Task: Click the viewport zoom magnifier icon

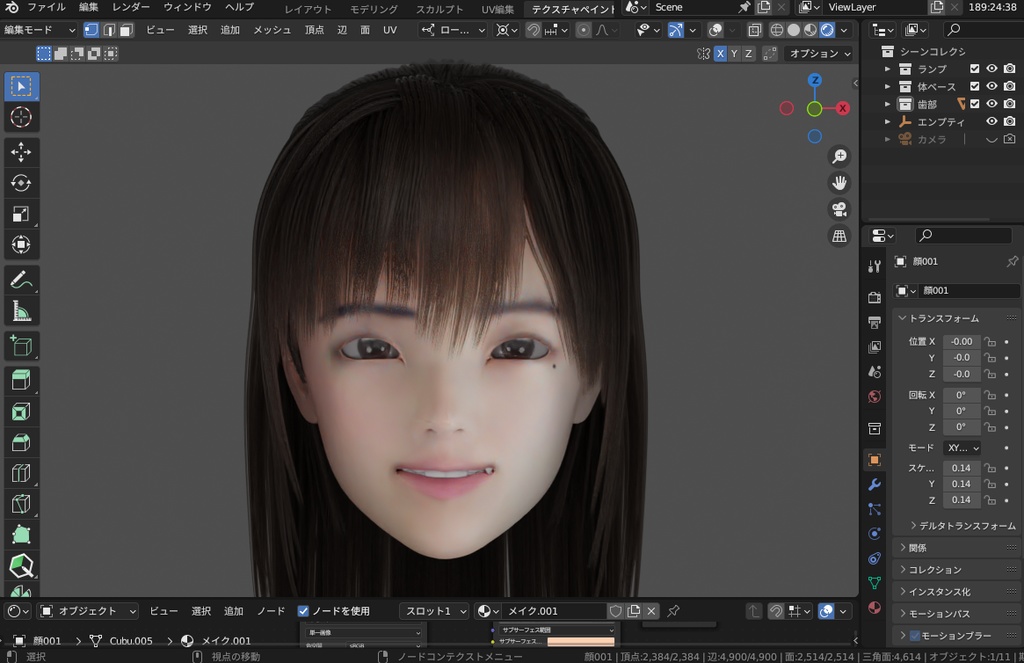Action: pyautogui.click(x=839, y=156)
